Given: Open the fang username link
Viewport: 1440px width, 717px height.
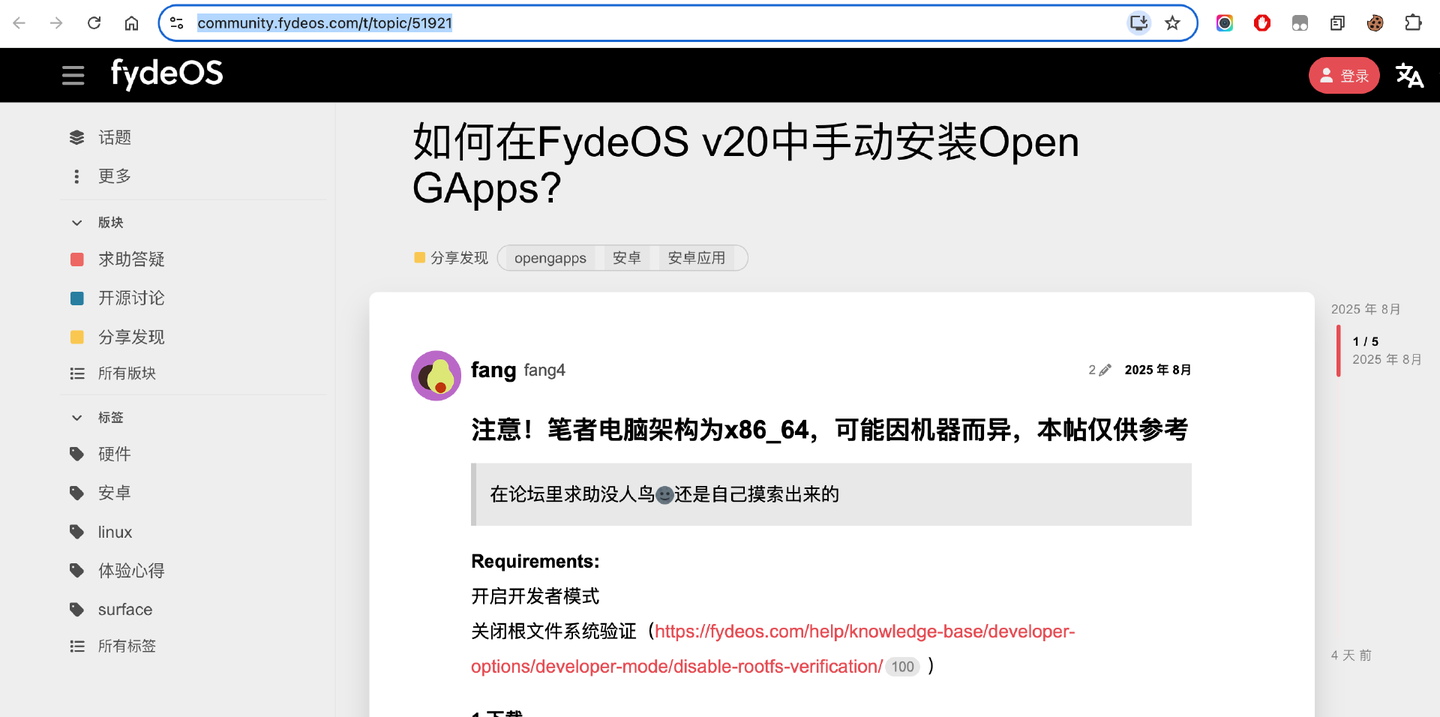Looking at the screenshot, I should click(x=494, y=370).
